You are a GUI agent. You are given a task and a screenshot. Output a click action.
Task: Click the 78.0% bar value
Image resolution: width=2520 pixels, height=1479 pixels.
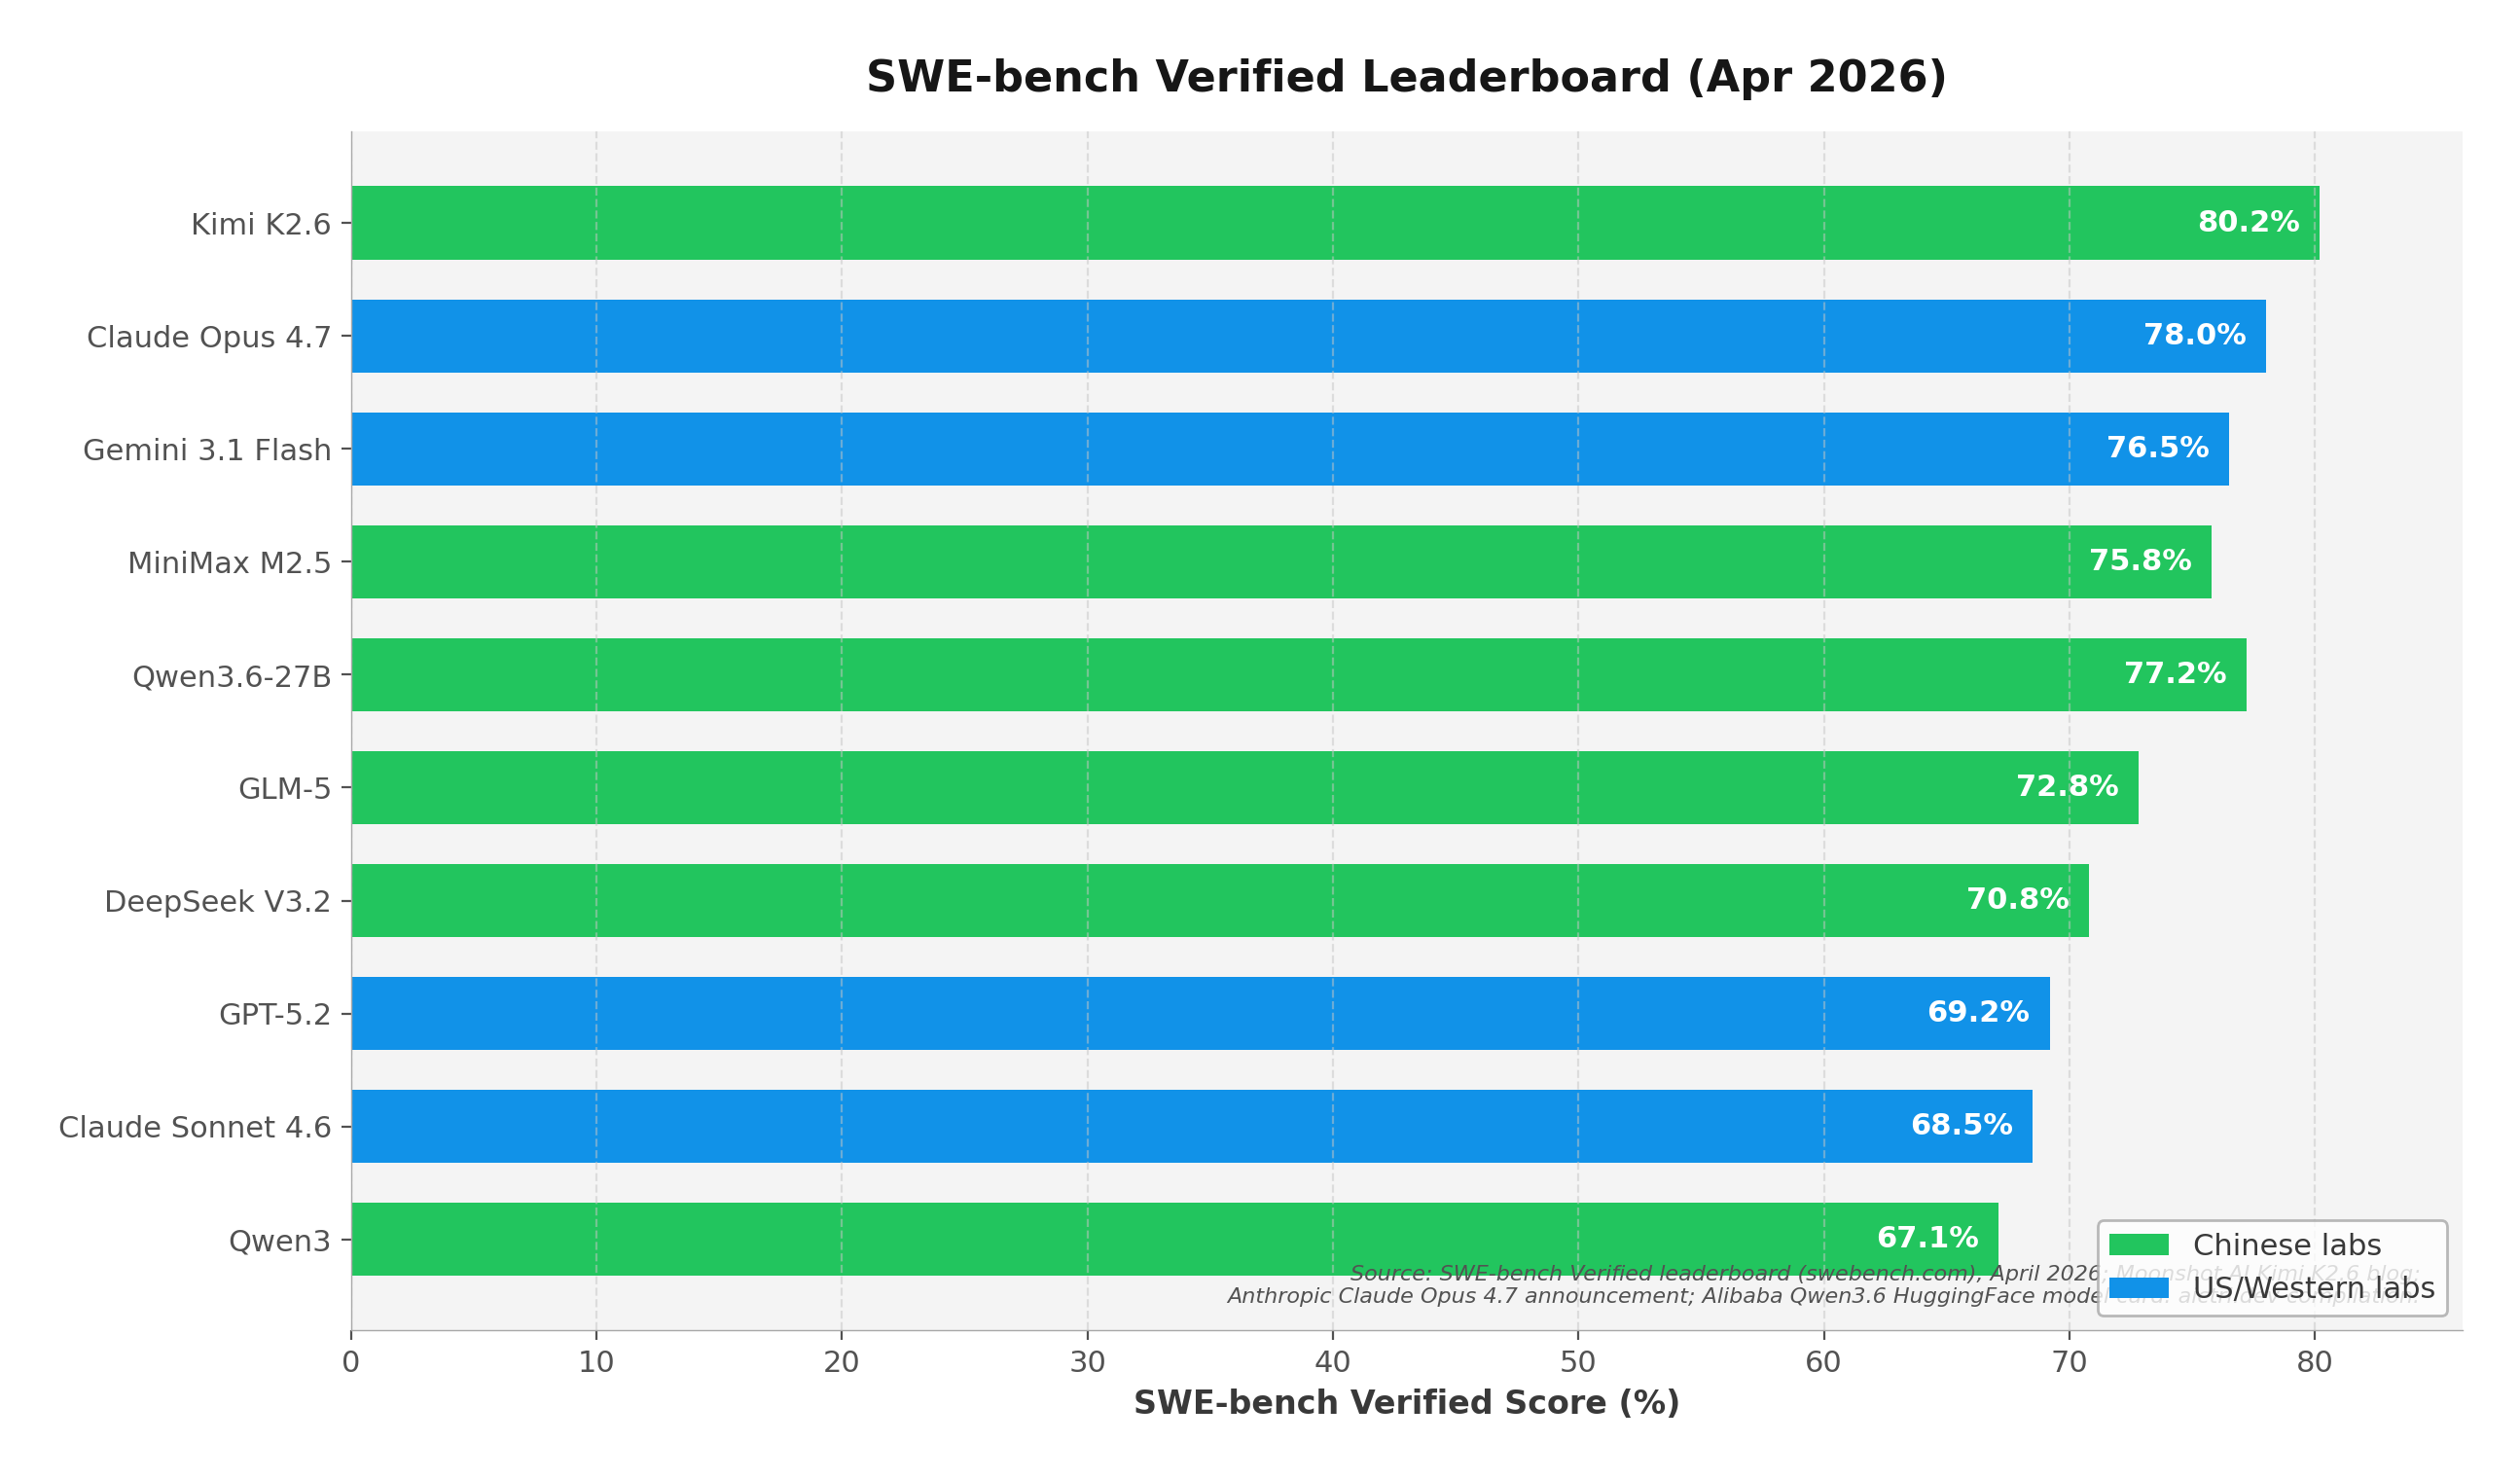pos(2194,336)
